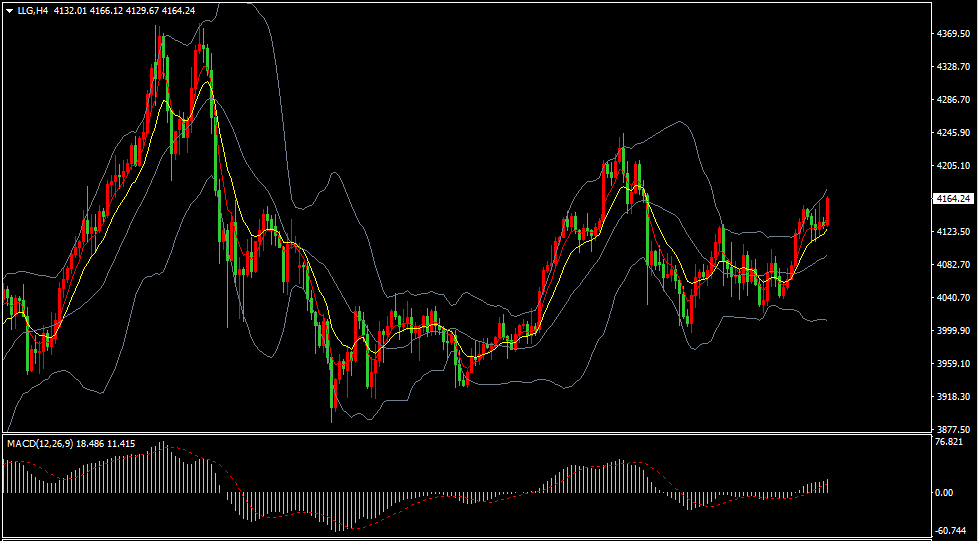The height and width of the screenshot is (541, 979).
Task: Click the MACD(12,26,9) indicator label
Action: [41, 444]
